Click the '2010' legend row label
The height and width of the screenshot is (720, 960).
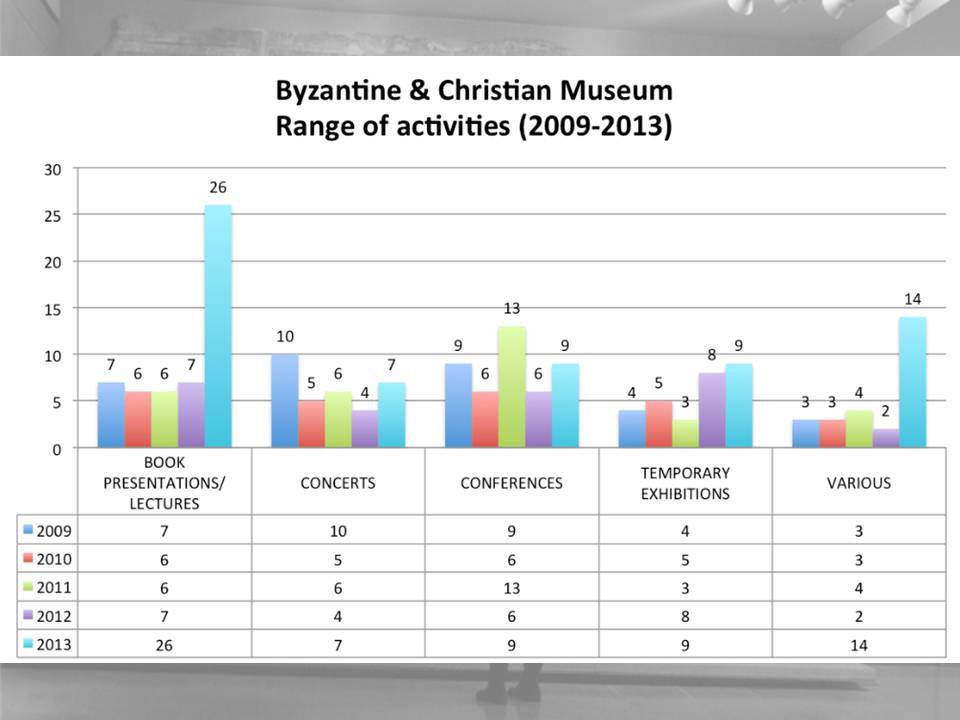pyautogui.click(x=54, y=559)
